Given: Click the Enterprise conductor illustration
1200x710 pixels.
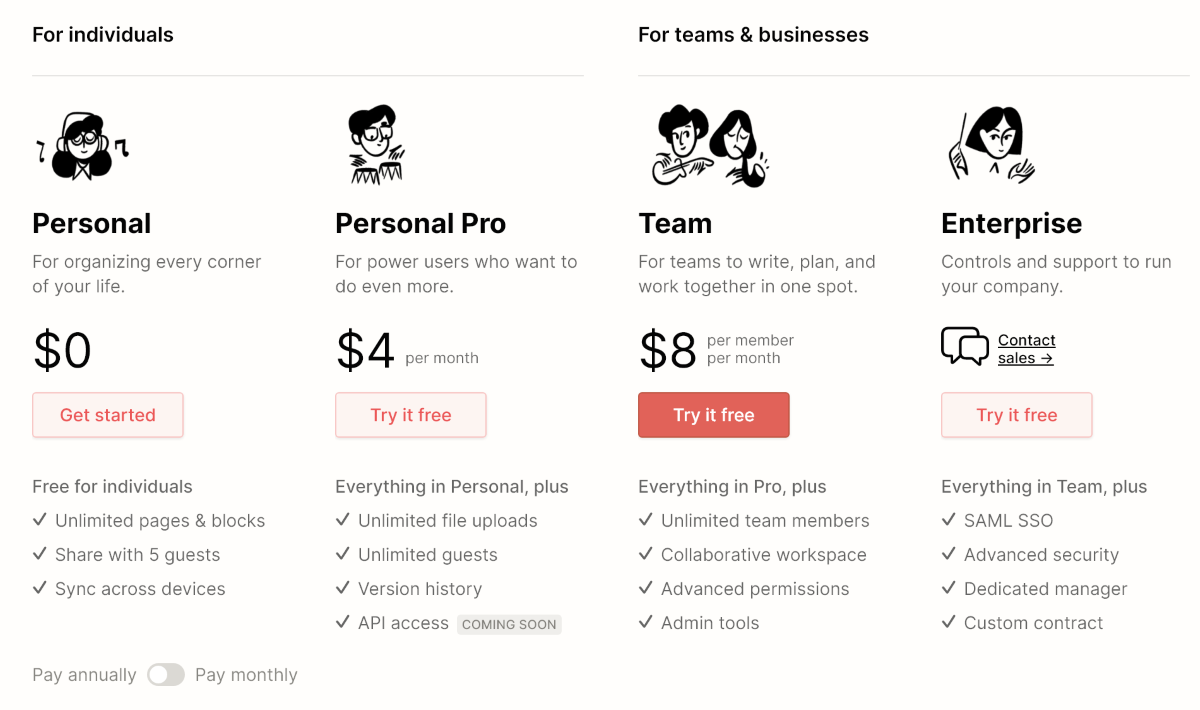Looking at the screenshot, I should (990, 145).
